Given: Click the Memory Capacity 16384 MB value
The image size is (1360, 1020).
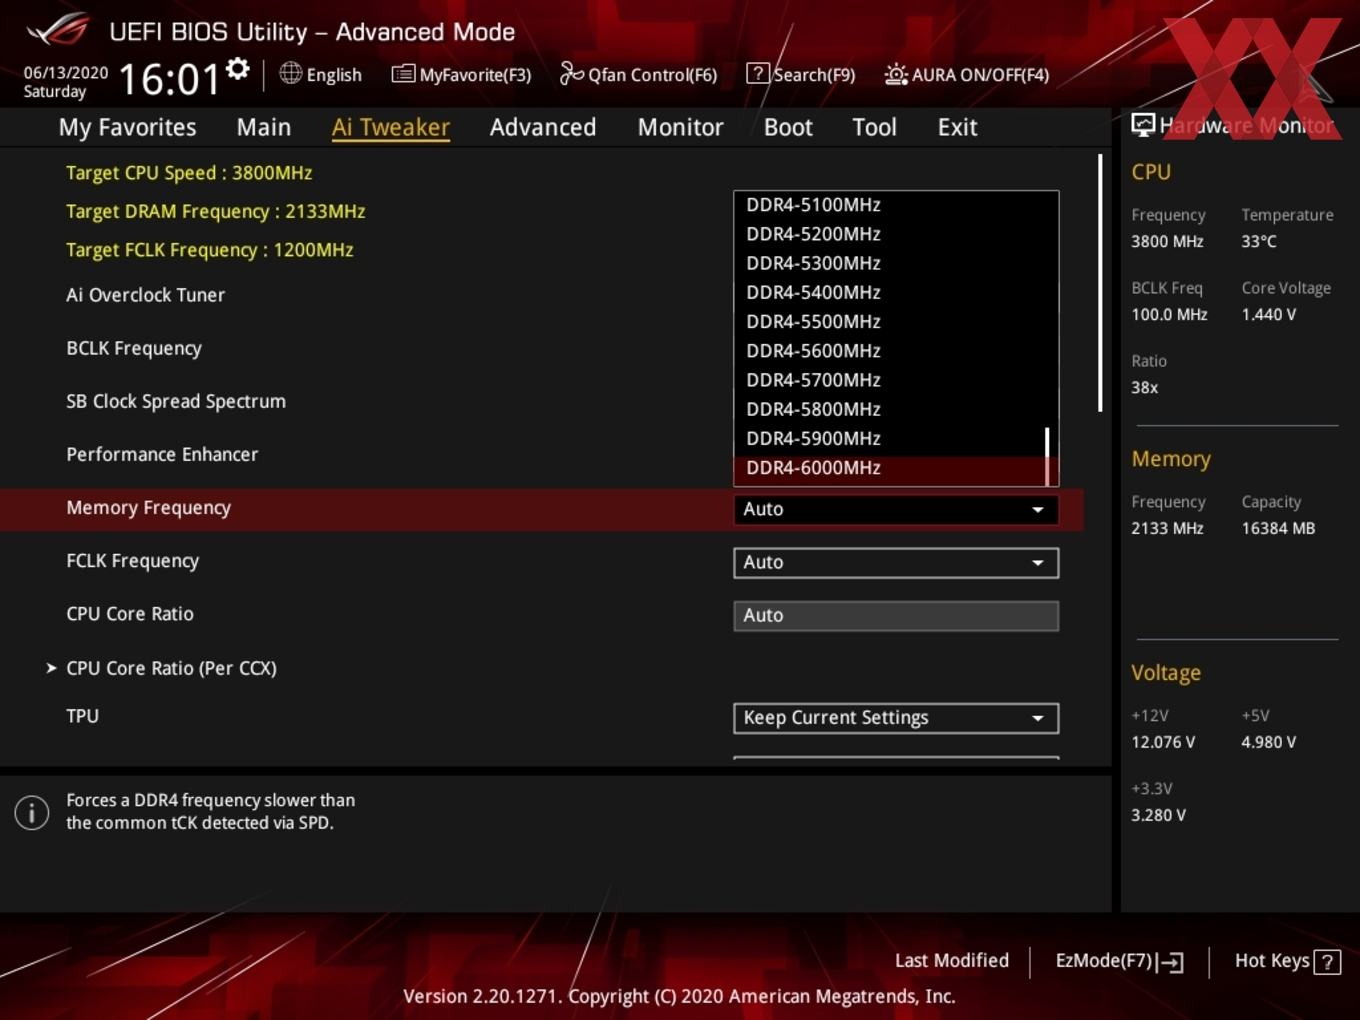Looking at the screenshot, I should click(1278, 528).
